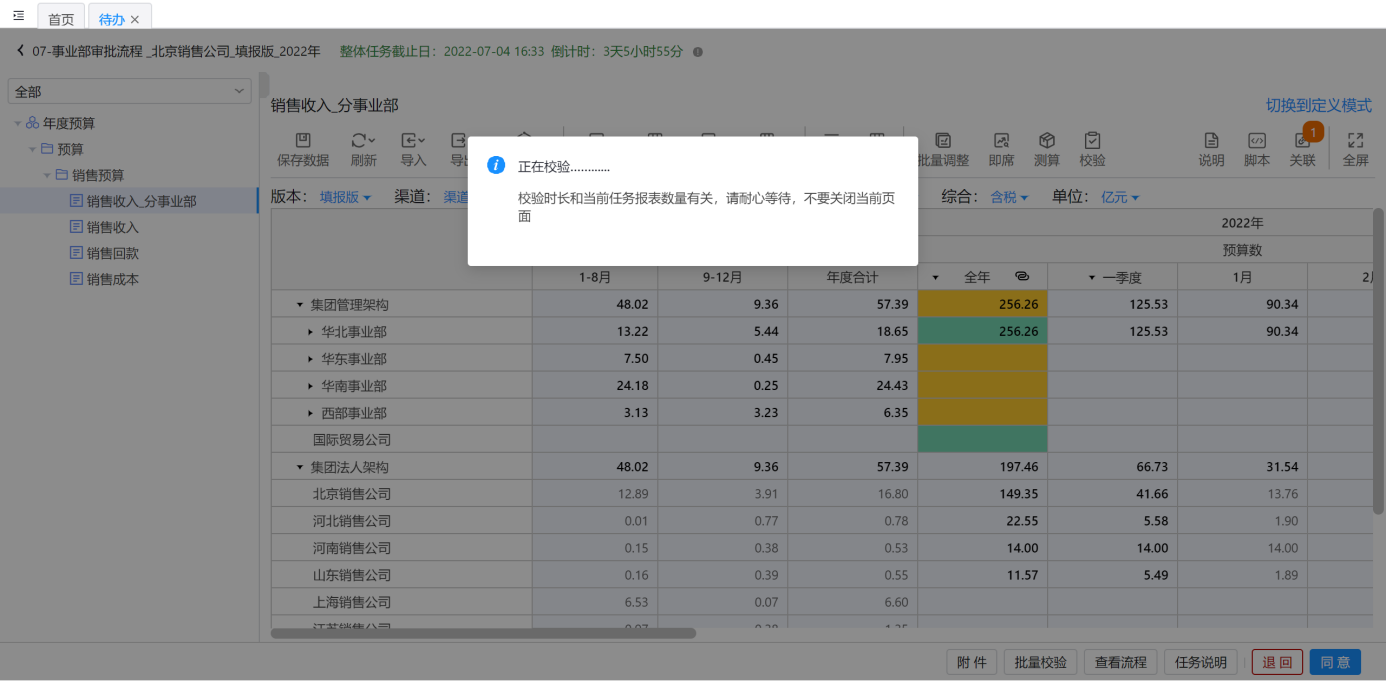The width and height of the screenshot is (1386, 682).
Task: Click the 测算 calculation icon
Action: [x=1046, y=142]
